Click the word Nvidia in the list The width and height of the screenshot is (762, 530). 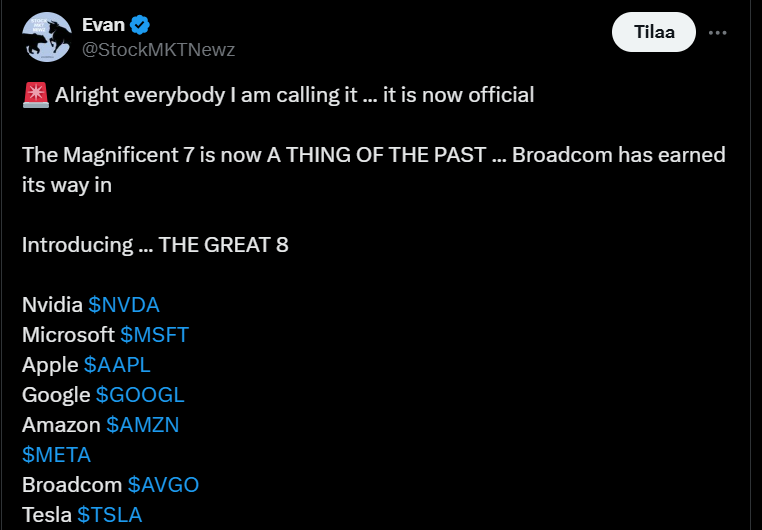click(52, 305)
